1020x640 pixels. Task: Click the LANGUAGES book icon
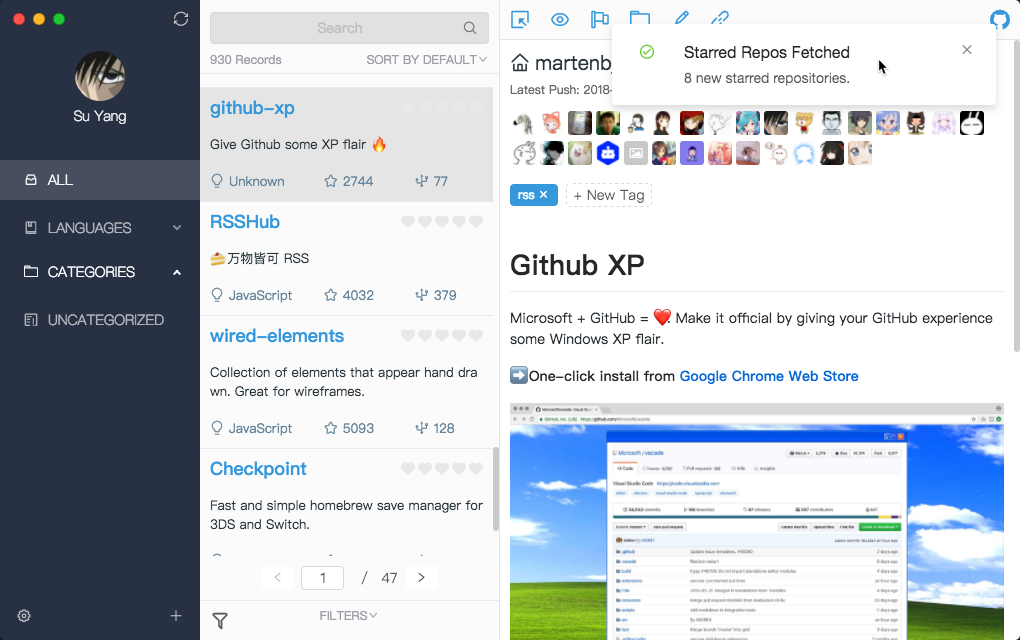pos(31,228)
